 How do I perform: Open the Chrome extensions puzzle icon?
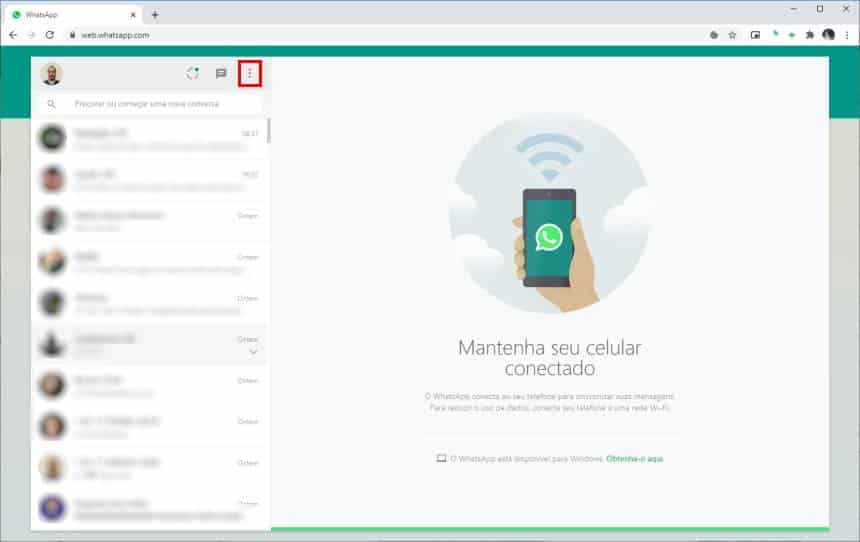810,35
